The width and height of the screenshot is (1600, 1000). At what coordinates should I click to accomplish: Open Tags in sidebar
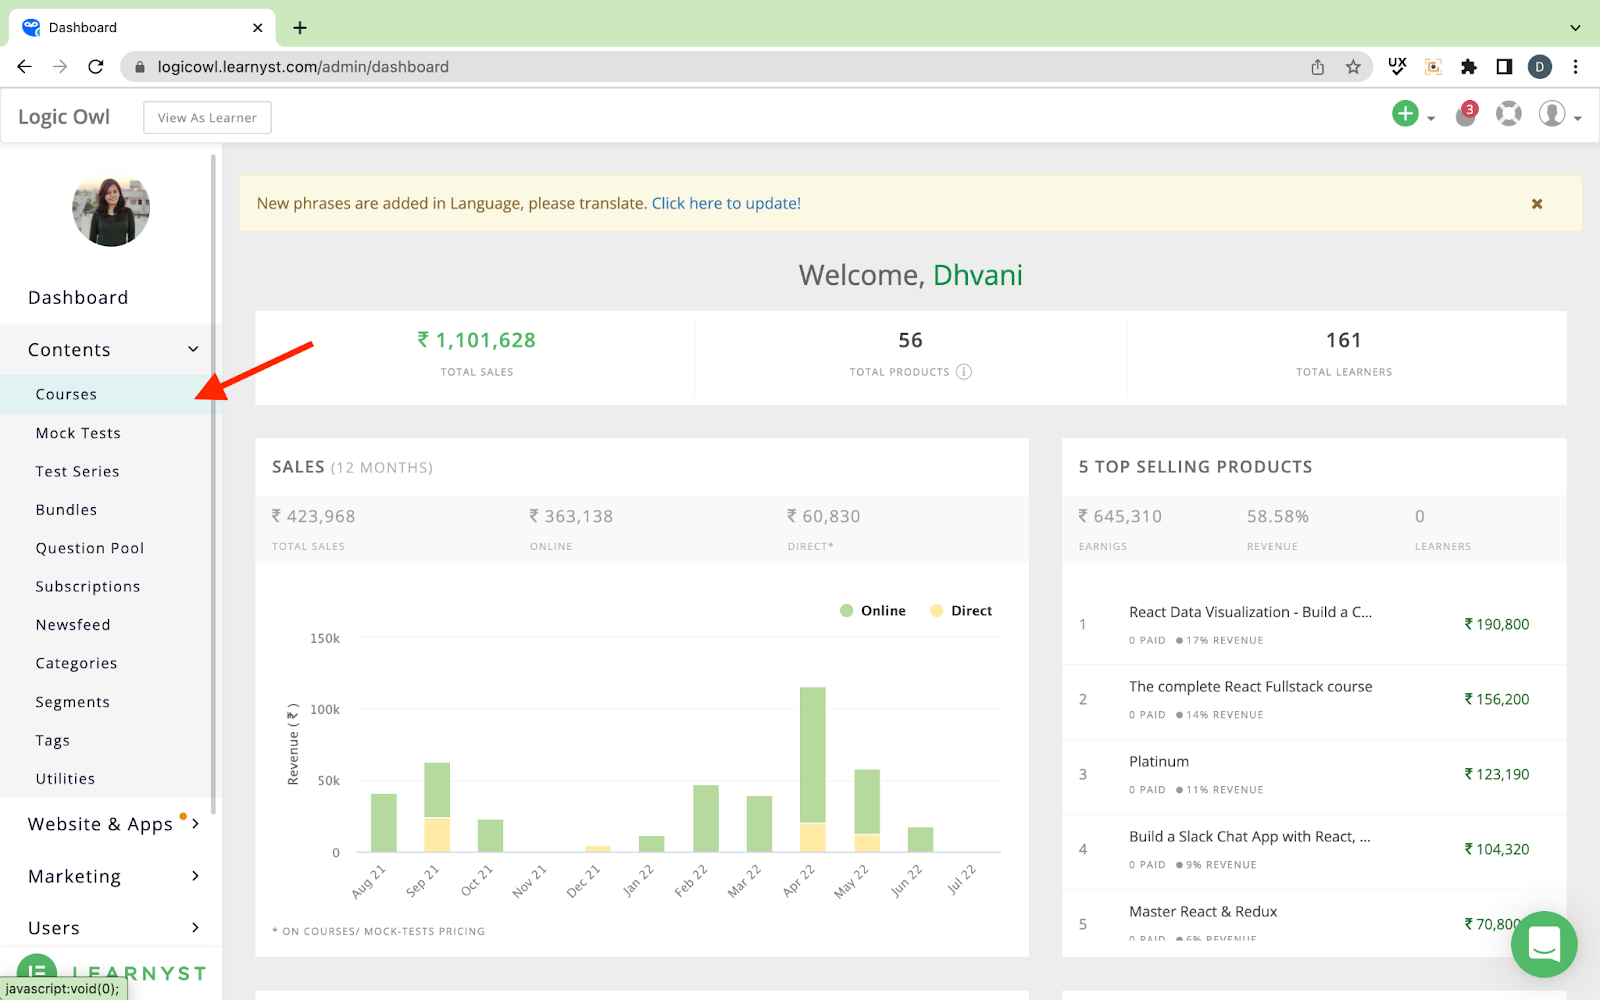53,740
